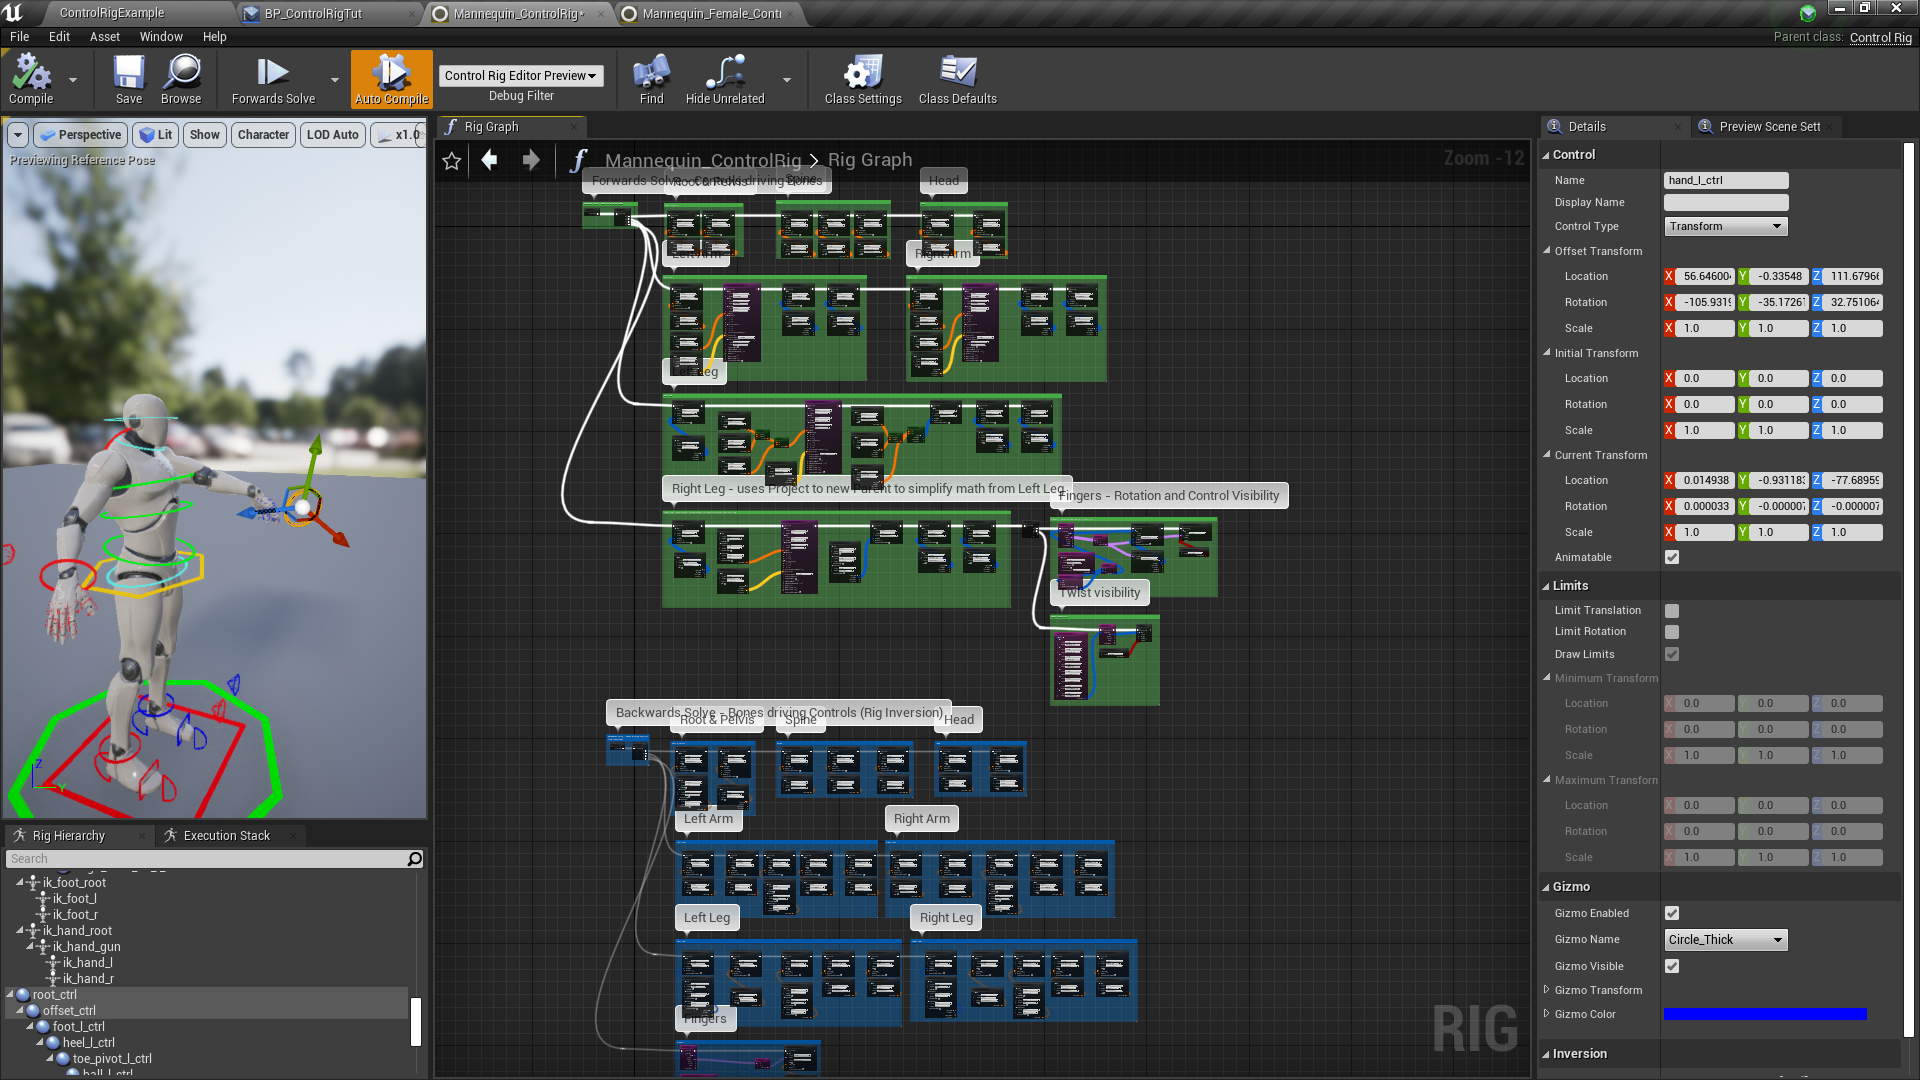Click the source control status icon

(1808, 13)
